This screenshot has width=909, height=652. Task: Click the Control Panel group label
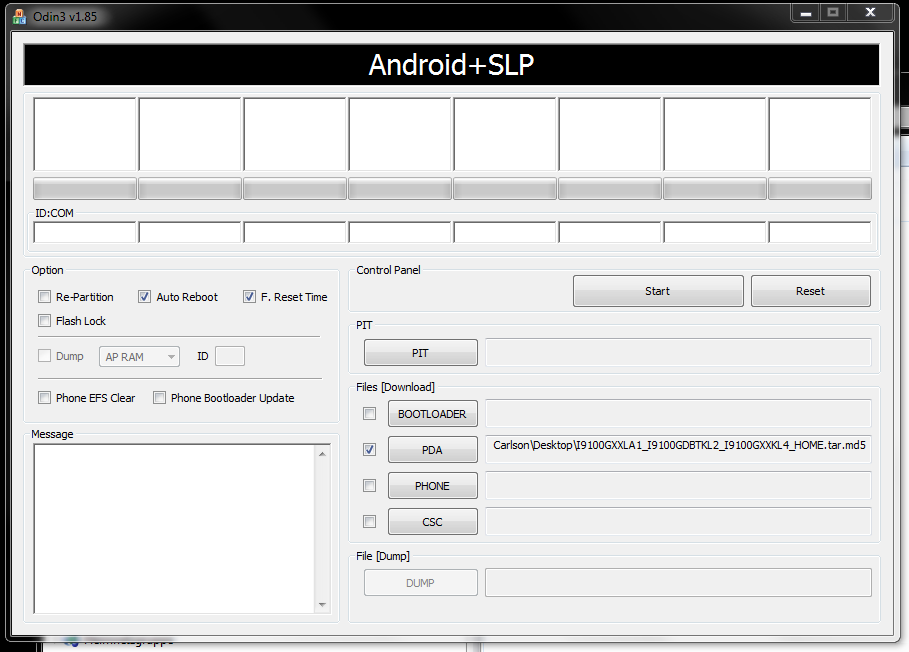coord(388,270)
